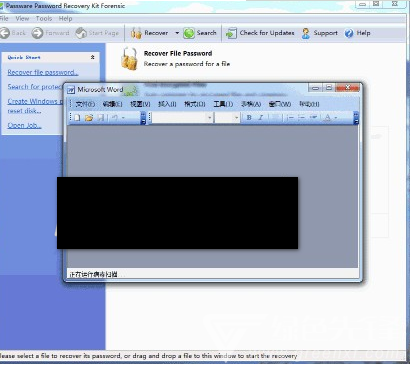Viewport: 410px width, 367px height.
Task: Click the Recover padlock icon in toolbar
Action: coord(136,33)
